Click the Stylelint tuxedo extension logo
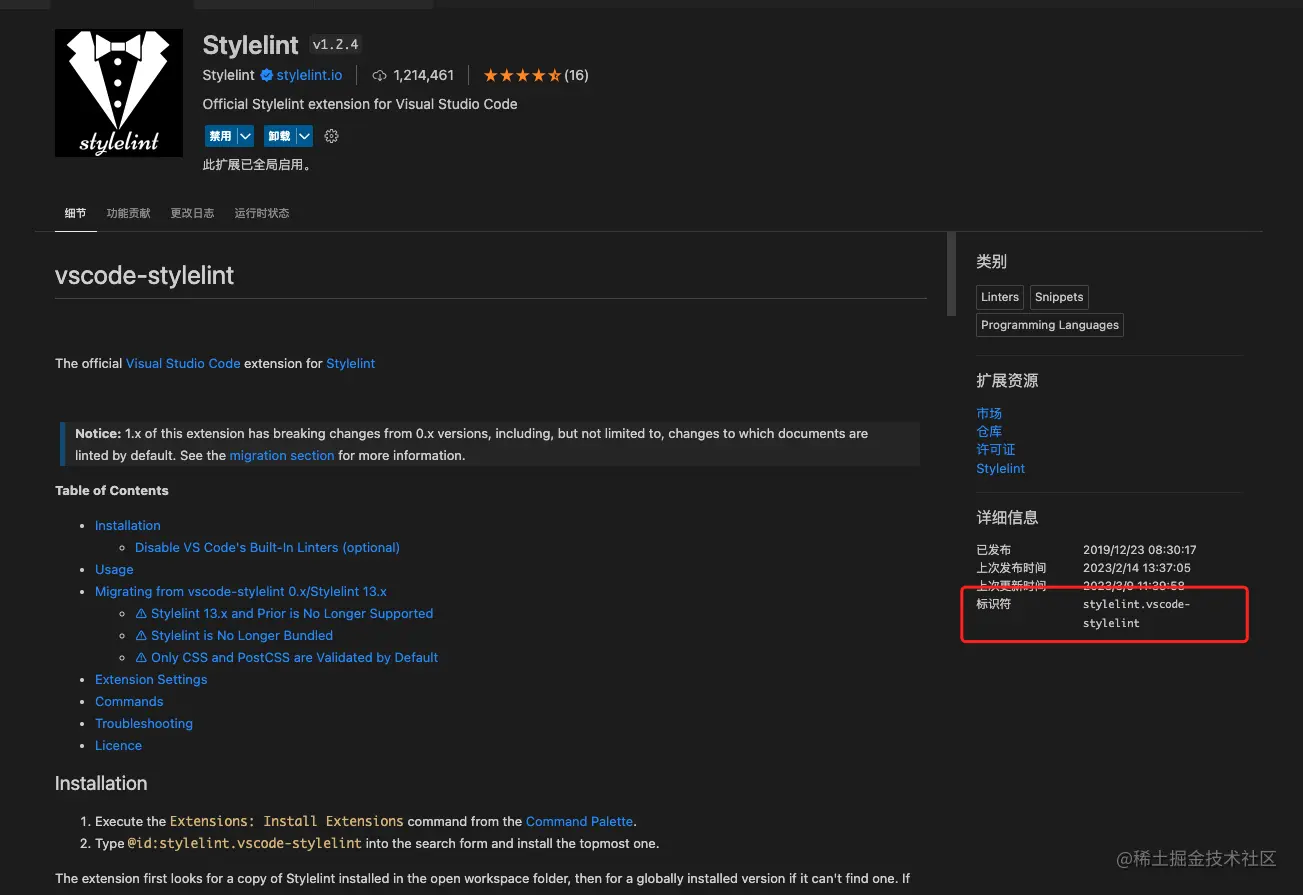Viewport: 1303px width, 895px height. [x=118, y=93]
